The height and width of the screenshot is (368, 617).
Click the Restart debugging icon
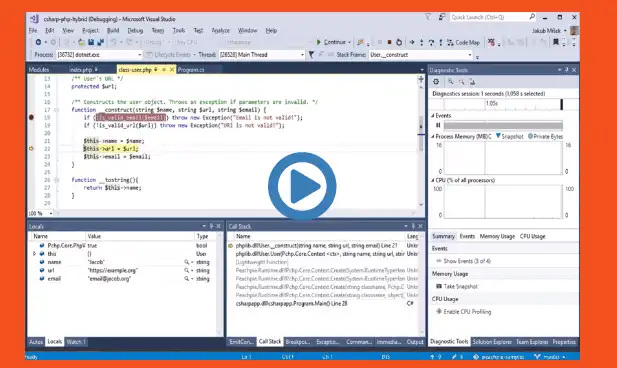(399, 42)
